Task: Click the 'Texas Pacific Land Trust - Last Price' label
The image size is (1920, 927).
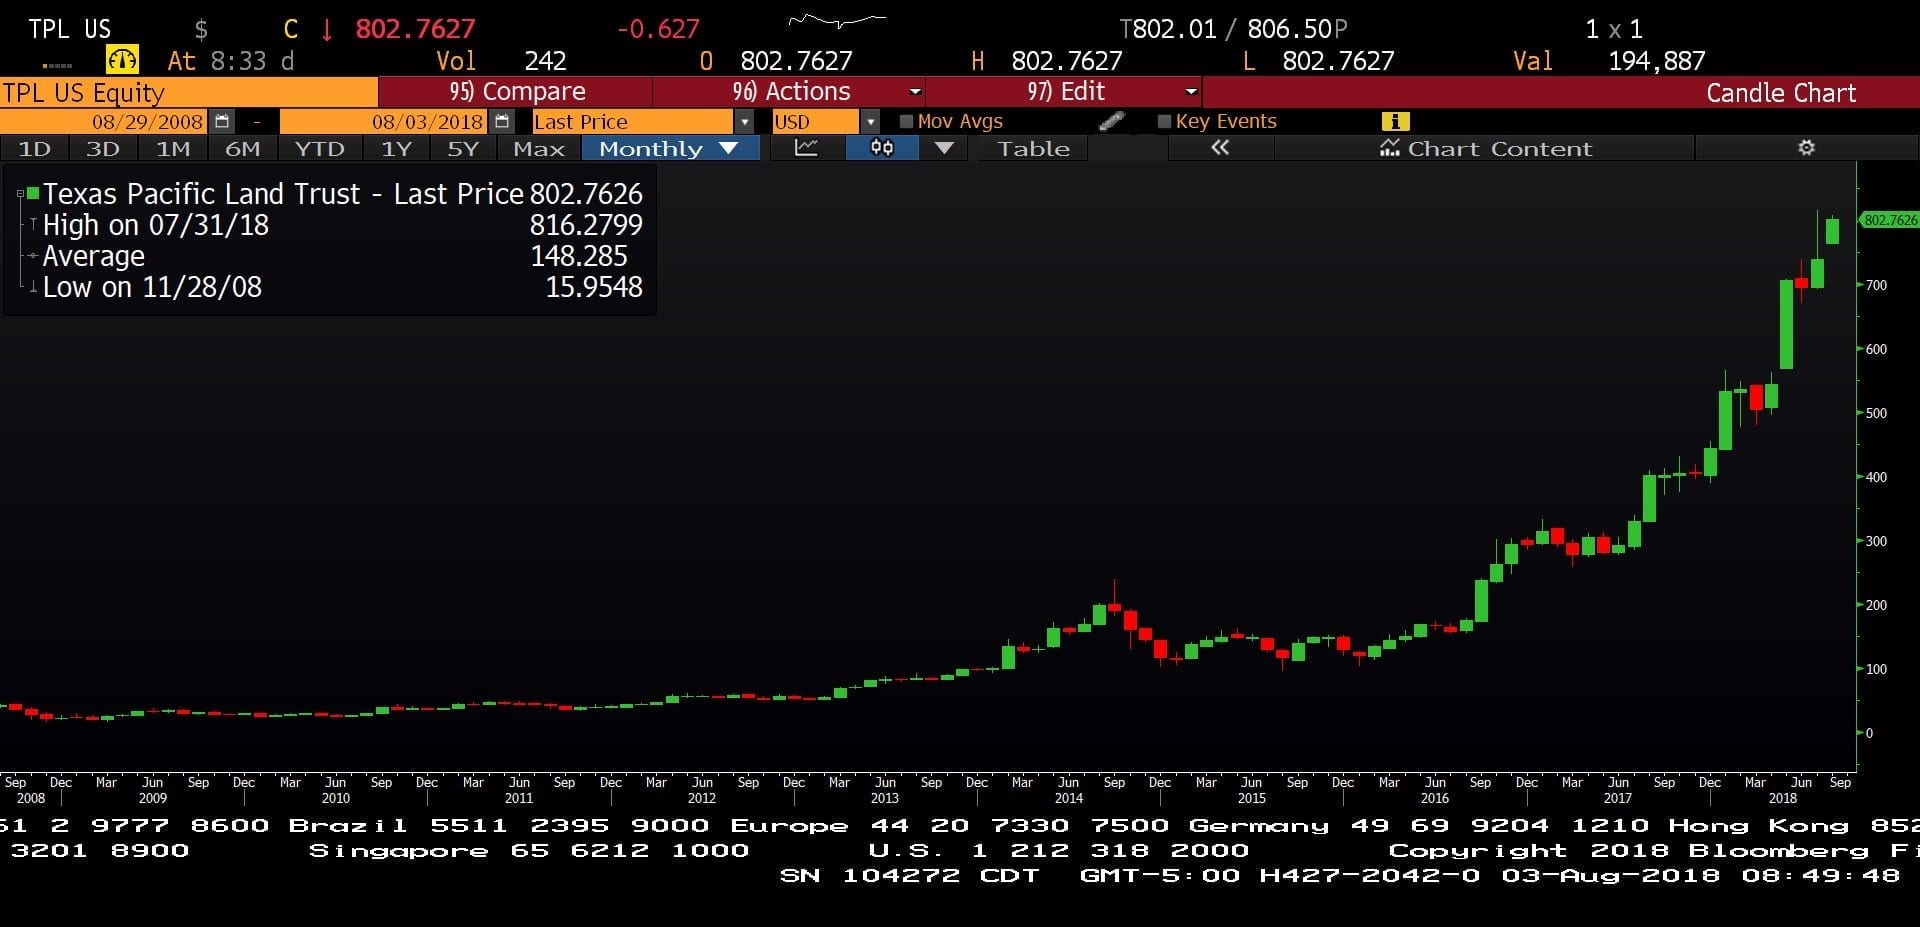Action: 283,193
